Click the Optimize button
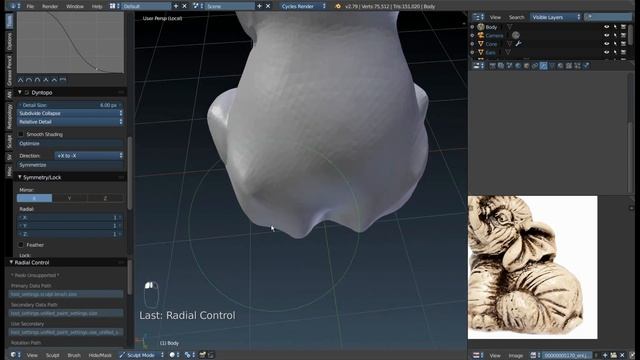This screenshot has height=360, width=640. [x=70, y=144]
